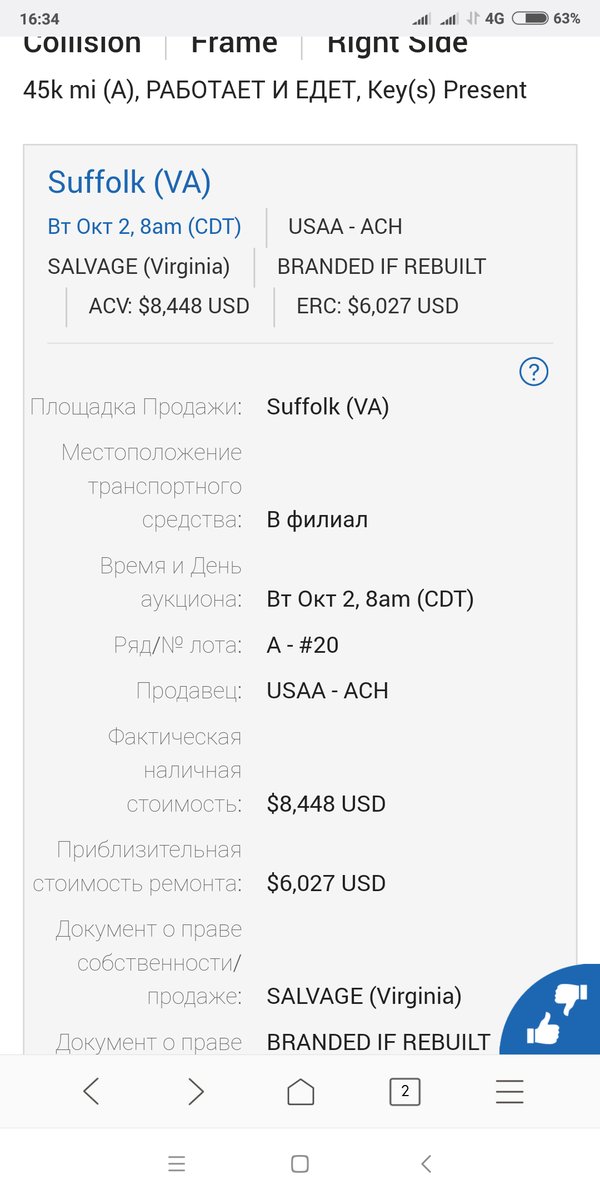
Task: Select the lot number A - #20
Action: 303,645
